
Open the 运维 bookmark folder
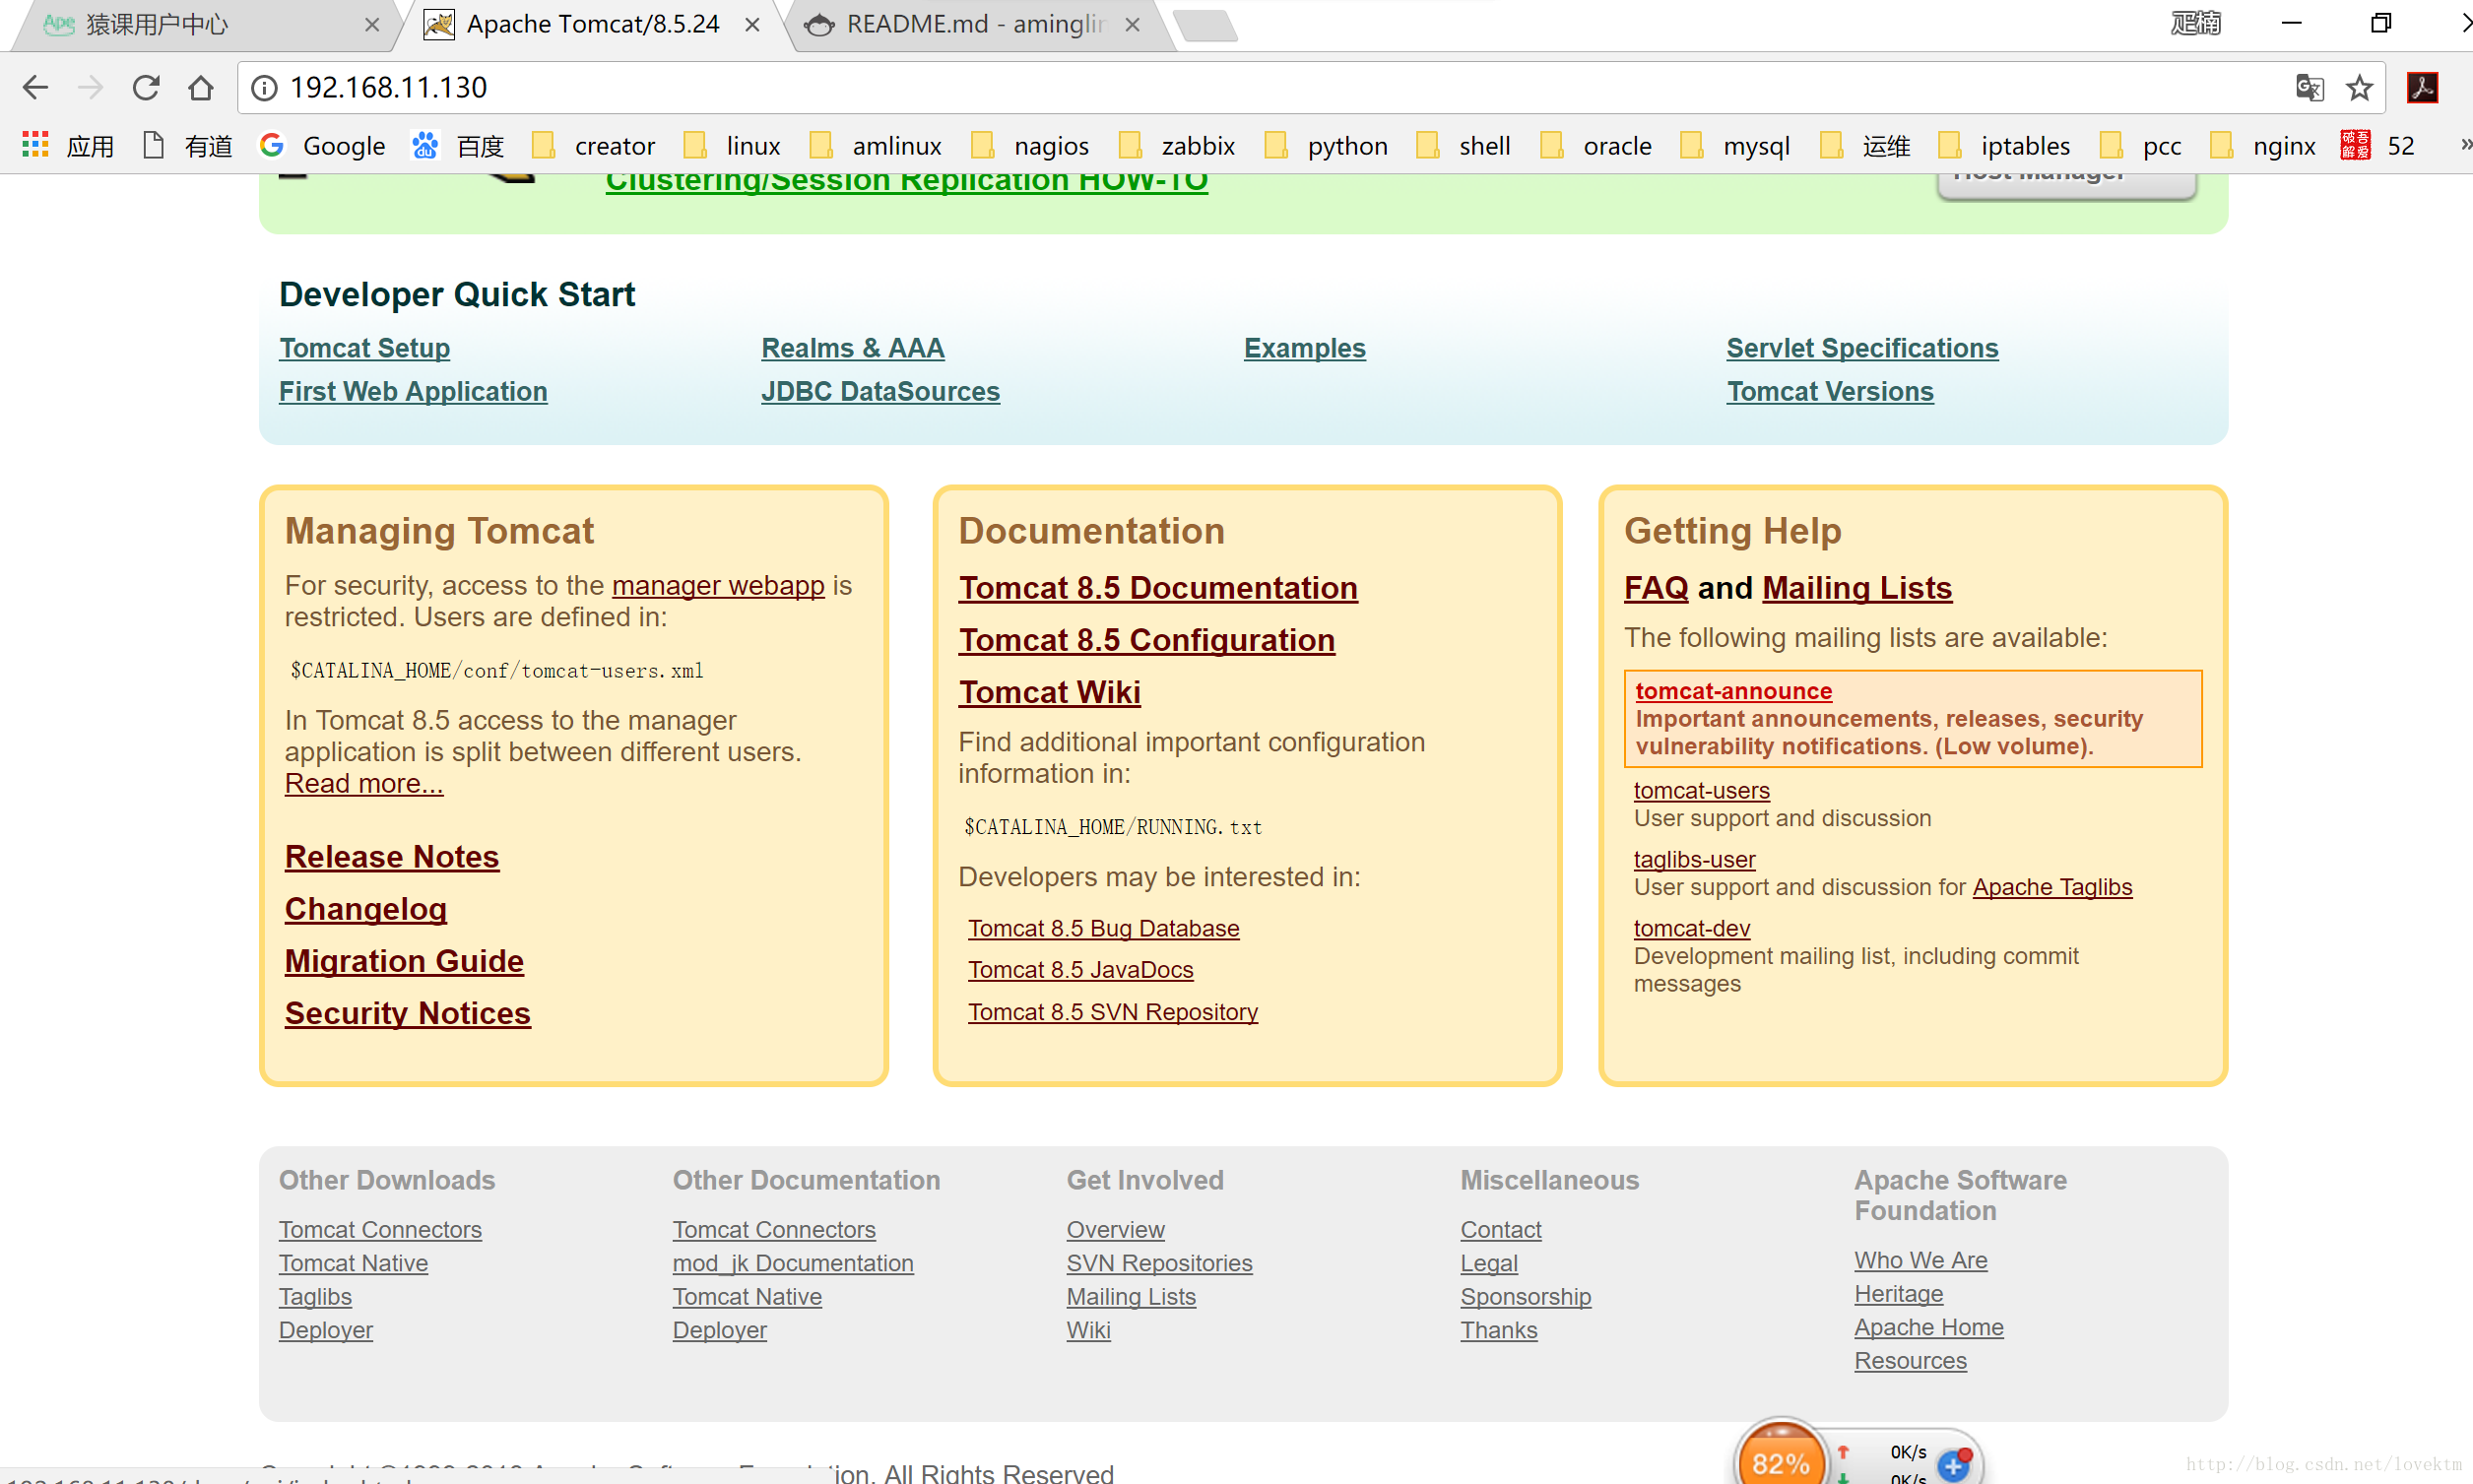[x=1865, y=146]
